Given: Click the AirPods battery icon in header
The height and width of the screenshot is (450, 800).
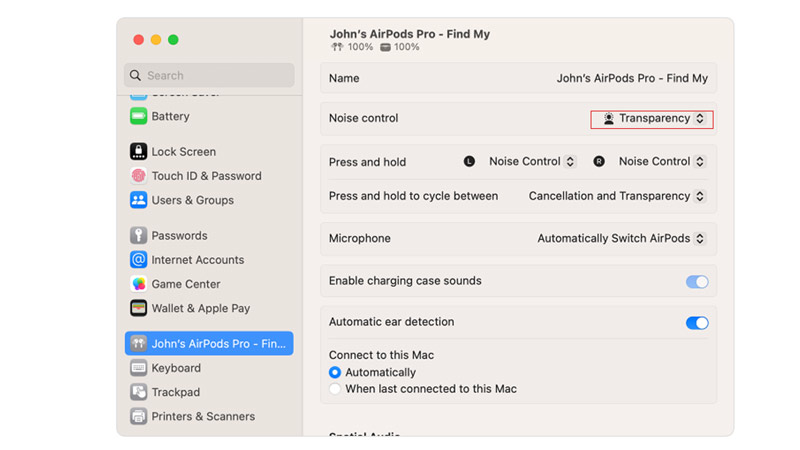Looking at the screenshot, I should (337, 47).
